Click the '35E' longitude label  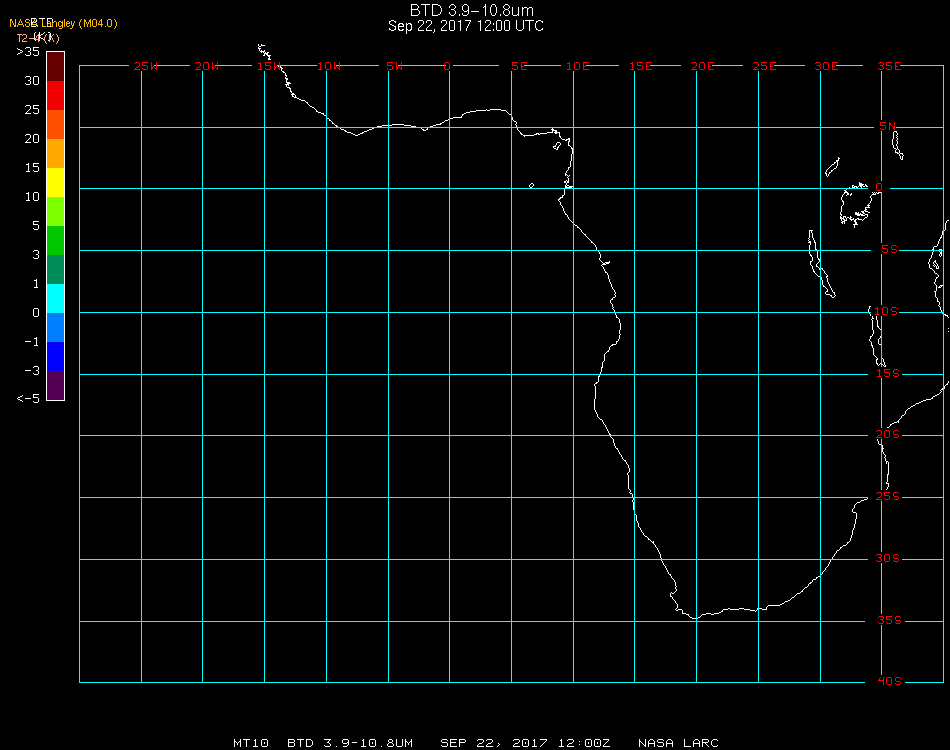click(x=889, y=66)
